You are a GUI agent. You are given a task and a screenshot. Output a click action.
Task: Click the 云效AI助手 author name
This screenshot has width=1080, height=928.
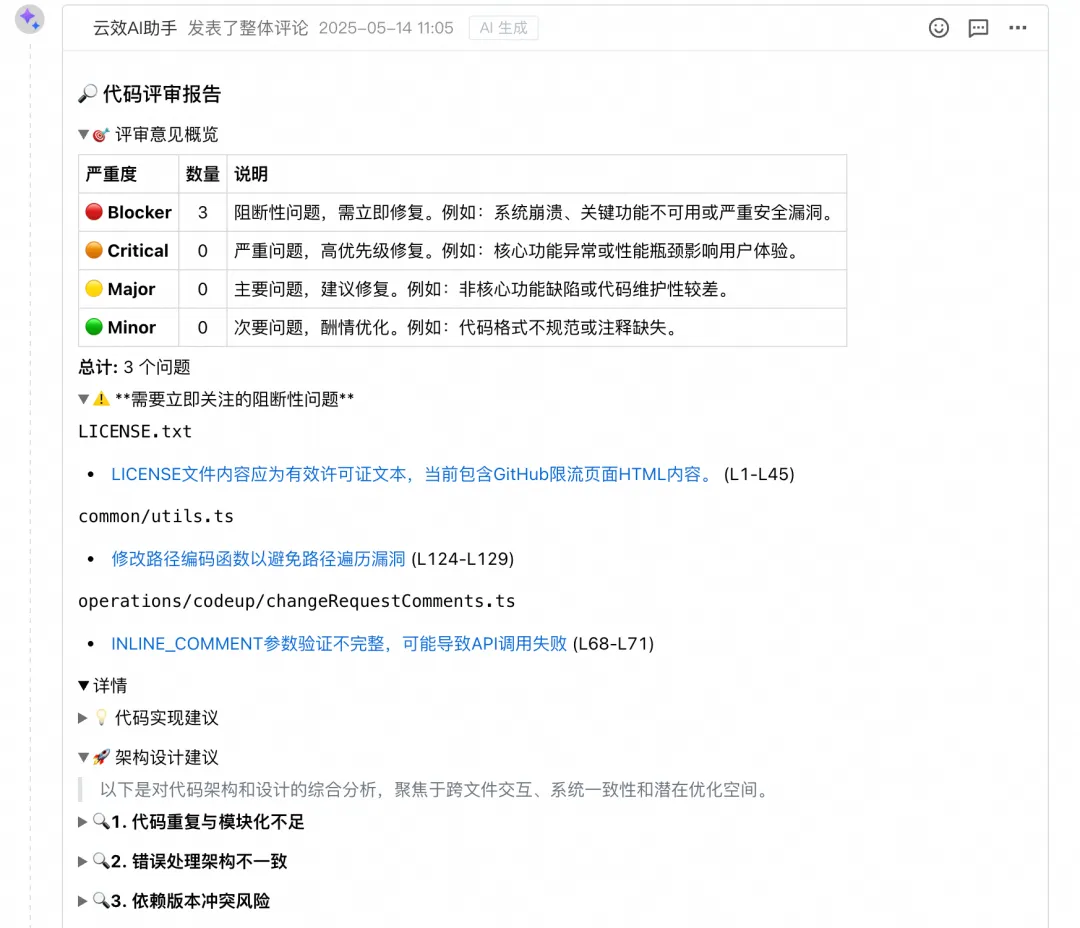[x=135, y=28]
